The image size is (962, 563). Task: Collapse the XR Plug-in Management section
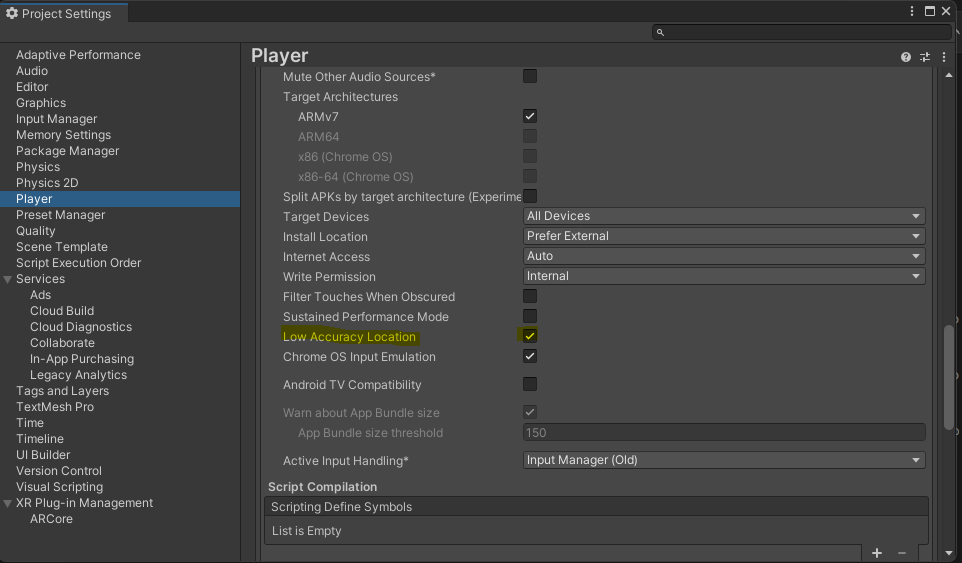pos(8,504)
